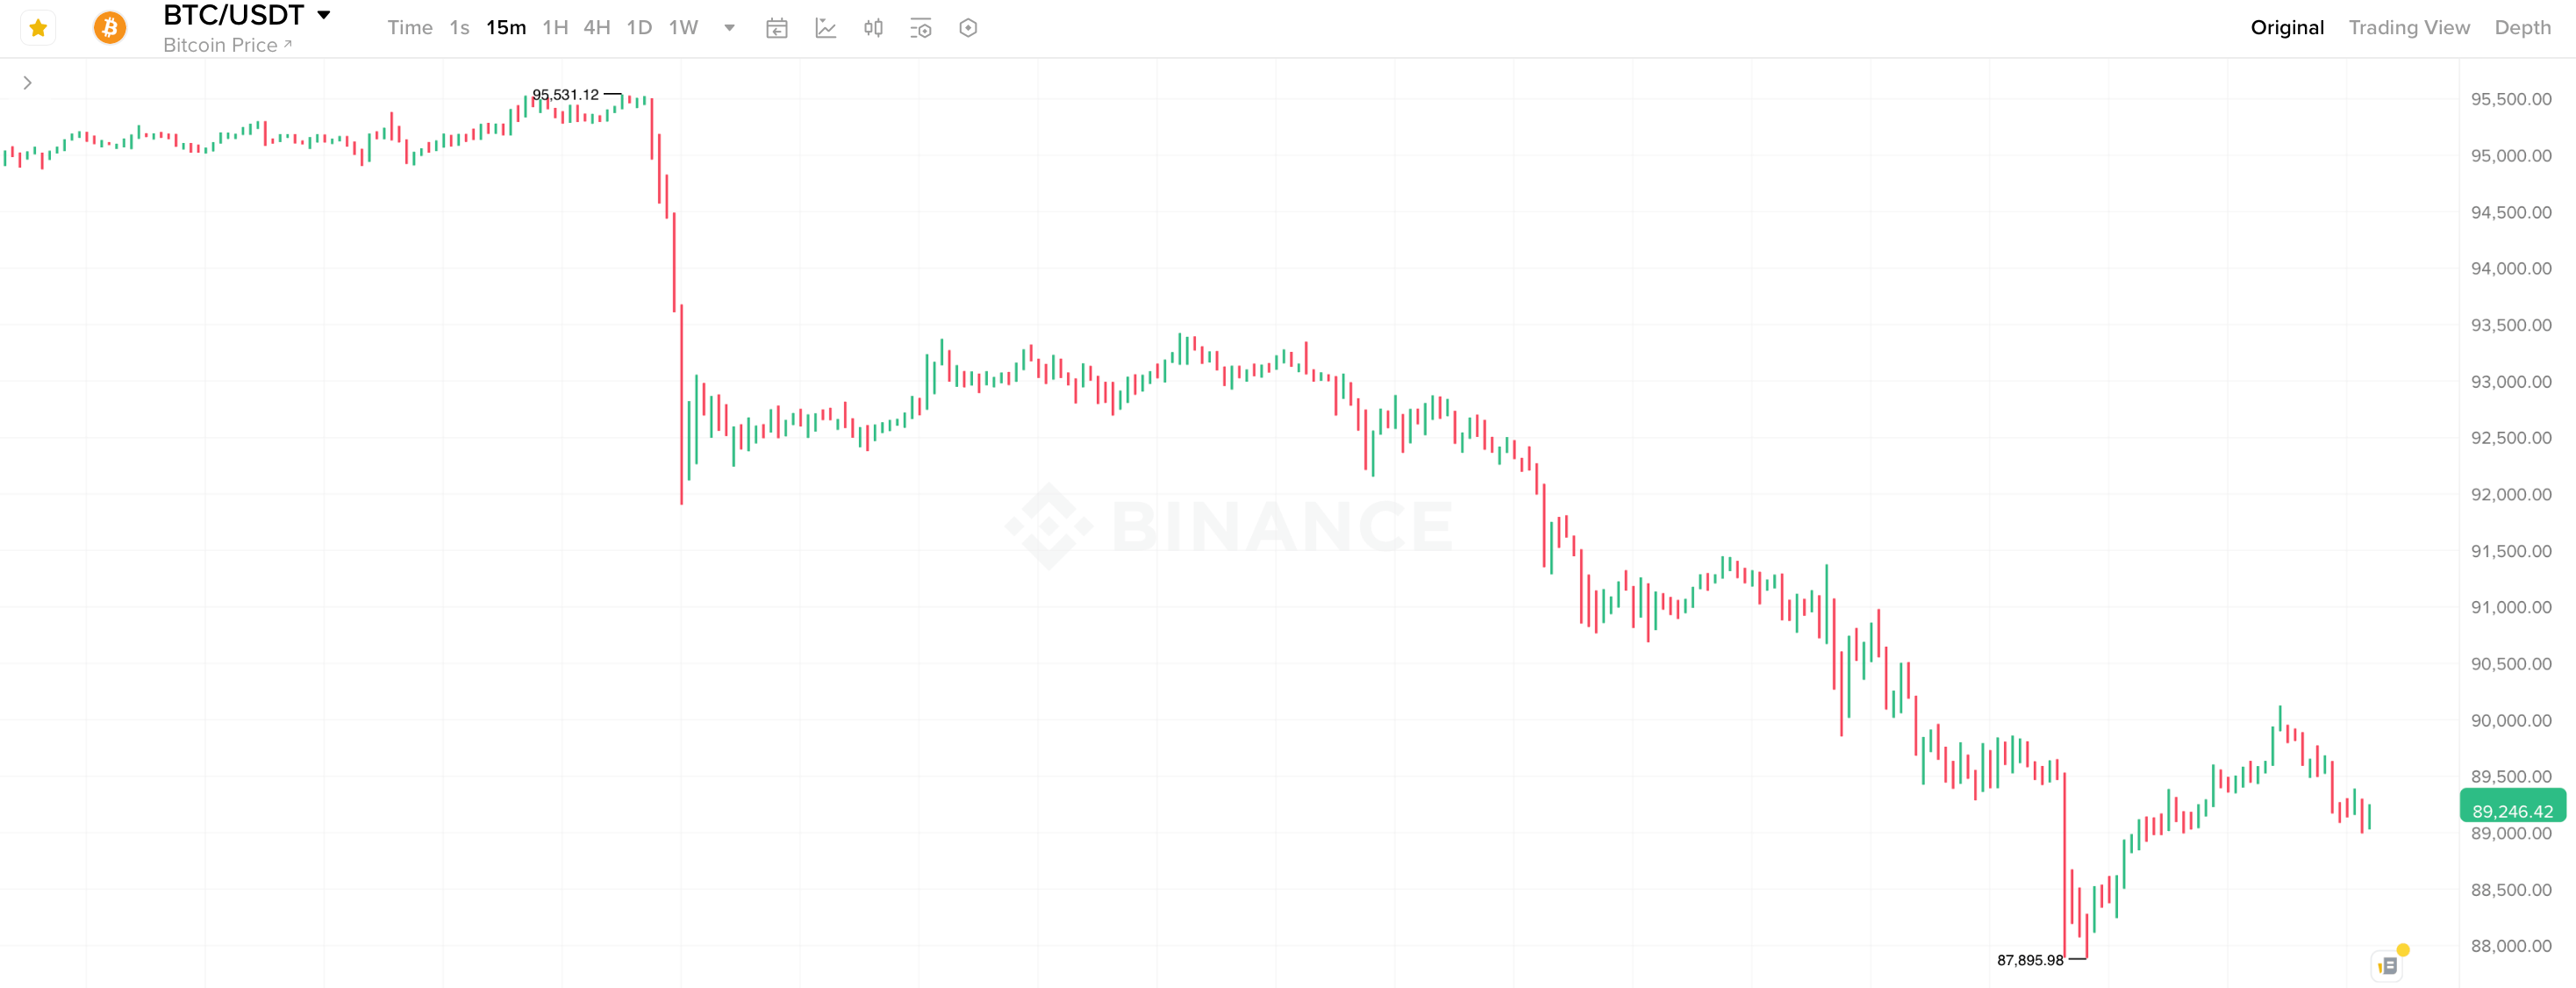Image resolution: width=2576 pixels, height=988 pixels.
Task: Click the orange Bitcoin logo icon
Action: 110,28
